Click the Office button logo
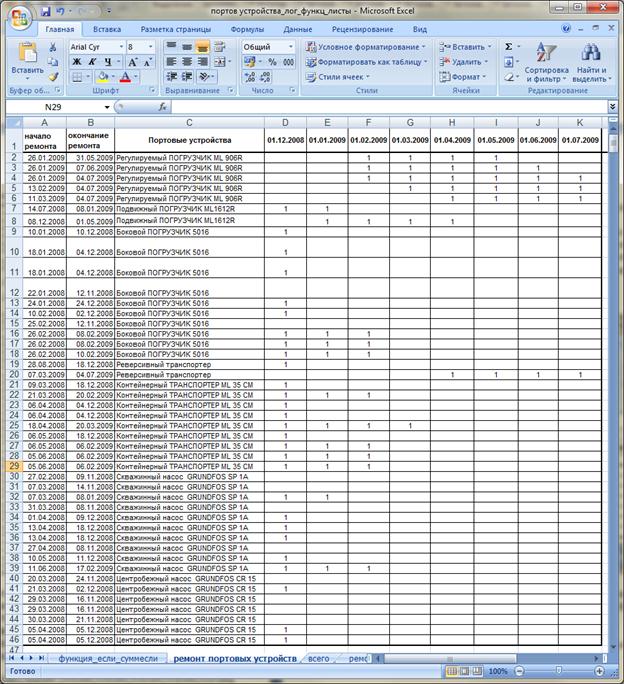The height and width of the screenshot is (684, 624). tap(20, 18)
